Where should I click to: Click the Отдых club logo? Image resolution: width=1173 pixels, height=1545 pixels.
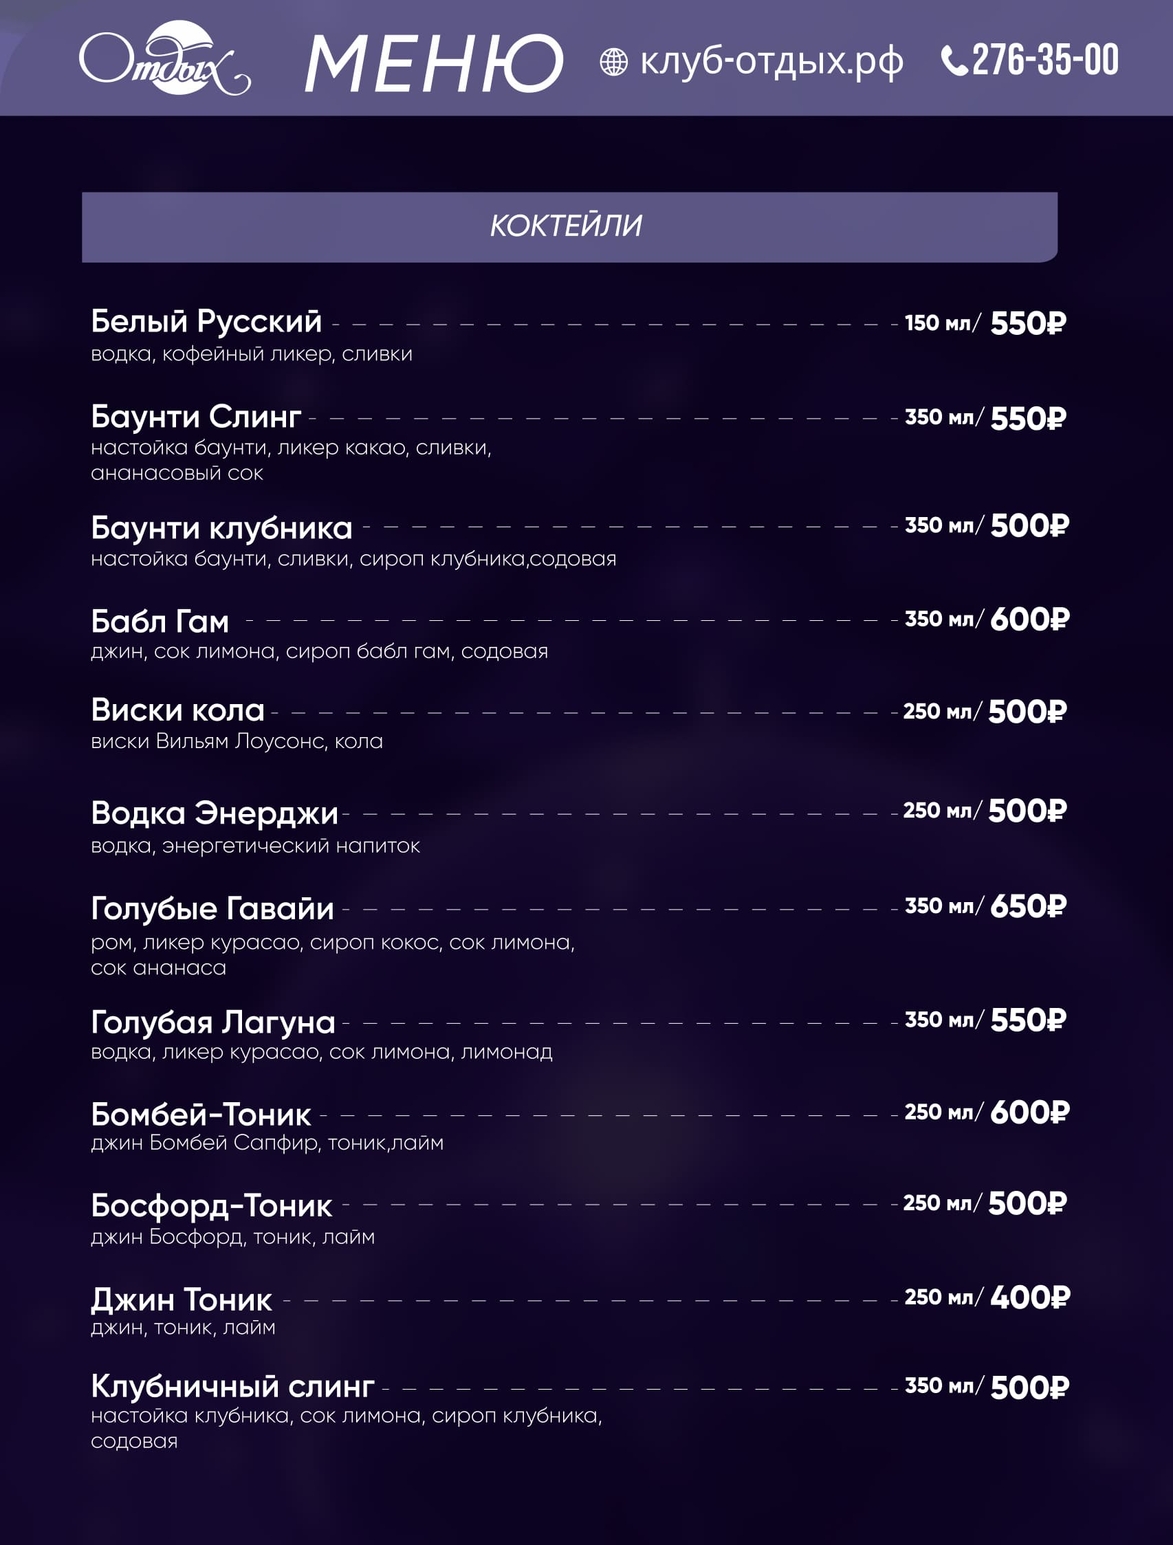(x=164, y=61)
